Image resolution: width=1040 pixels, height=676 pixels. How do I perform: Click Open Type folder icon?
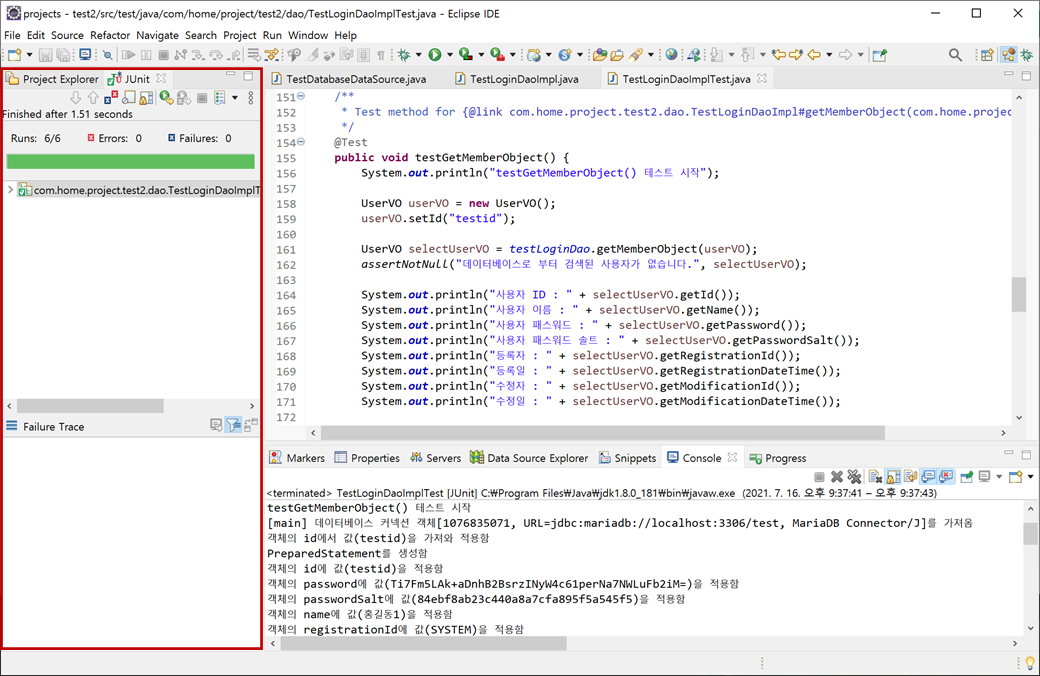600,55
